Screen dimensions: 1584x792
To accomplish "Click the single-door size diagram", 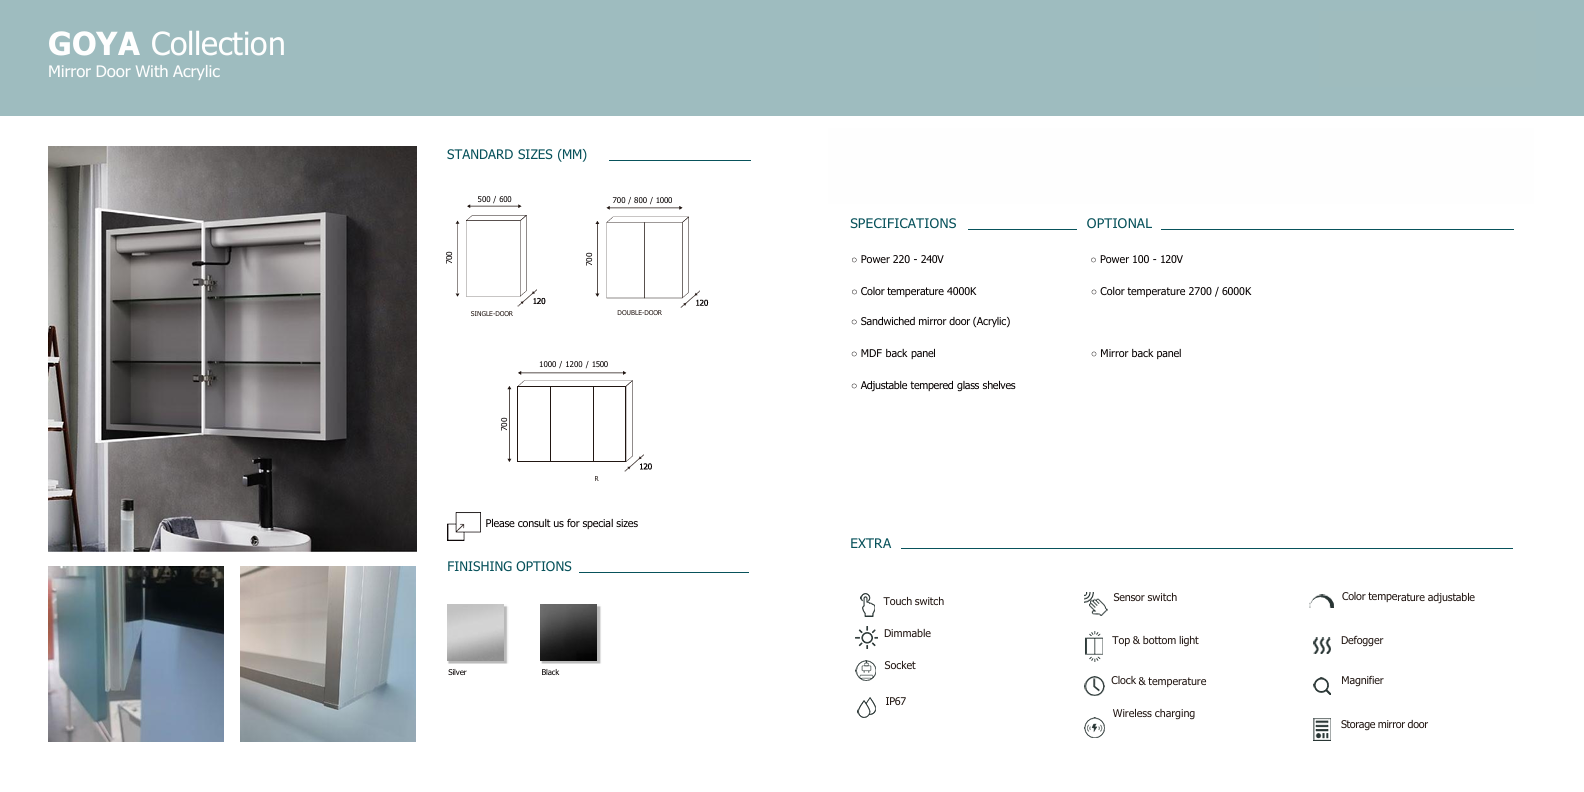I will pos(494,257).
